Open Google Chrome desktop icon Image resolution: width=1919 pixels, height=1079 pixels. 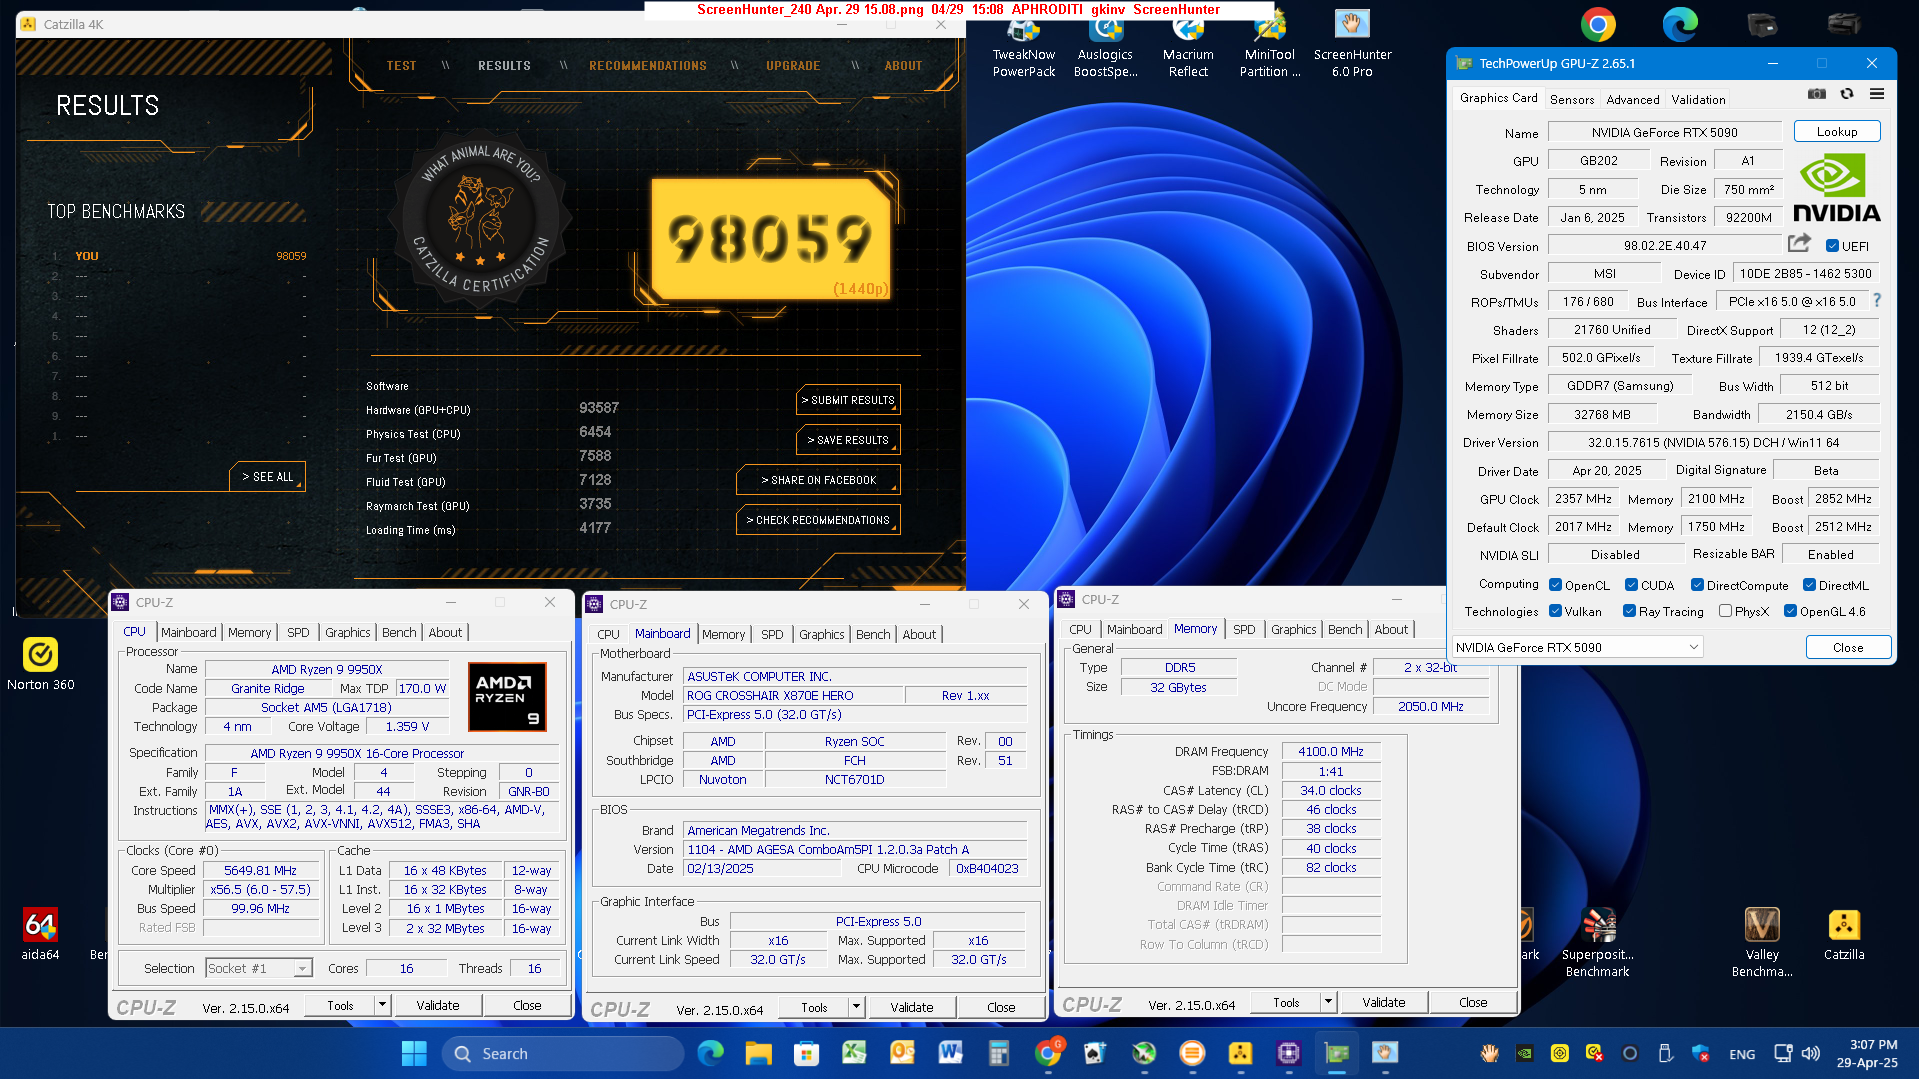[1598, 25]
